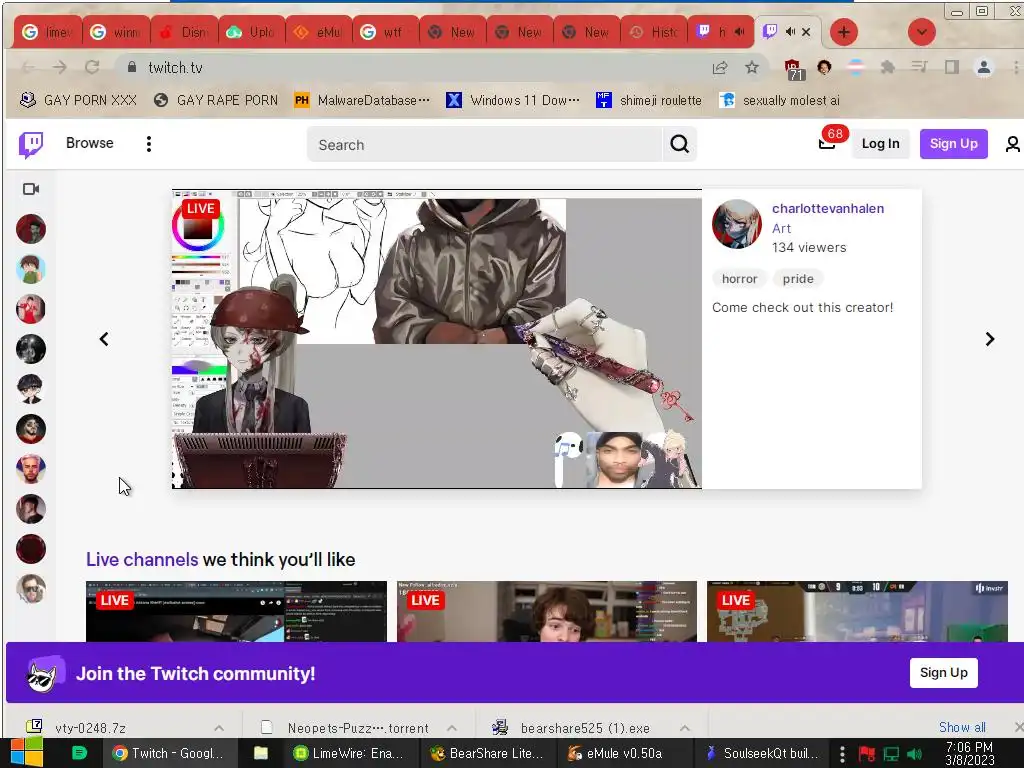Open the Twitch notifications inbox with 68 badge
The width and height of the screenshot is (1024, 768).
coord(828,142)
